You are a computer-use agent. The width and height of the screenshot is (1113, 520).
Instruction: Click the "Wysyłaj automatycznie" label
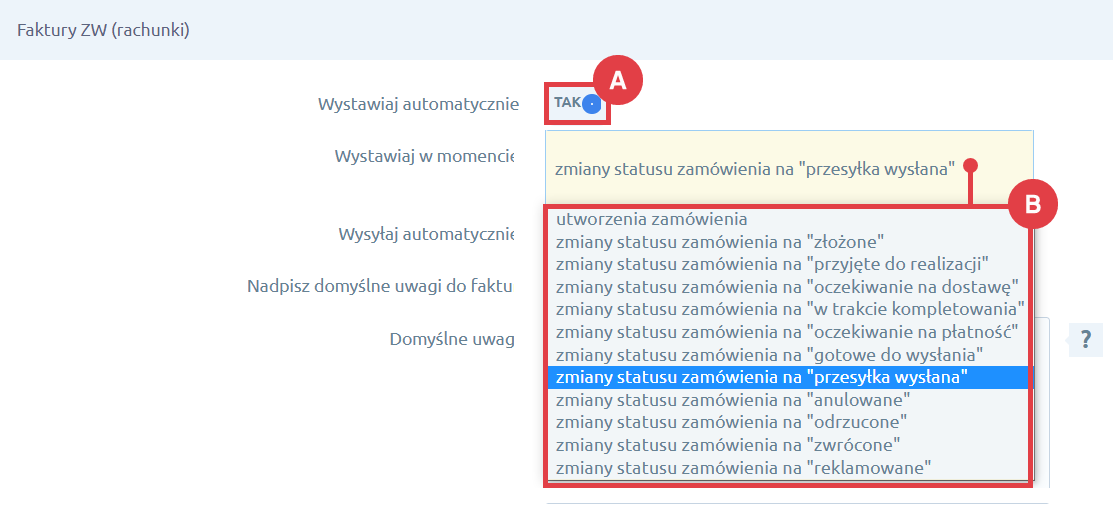(x=427, y=234)
